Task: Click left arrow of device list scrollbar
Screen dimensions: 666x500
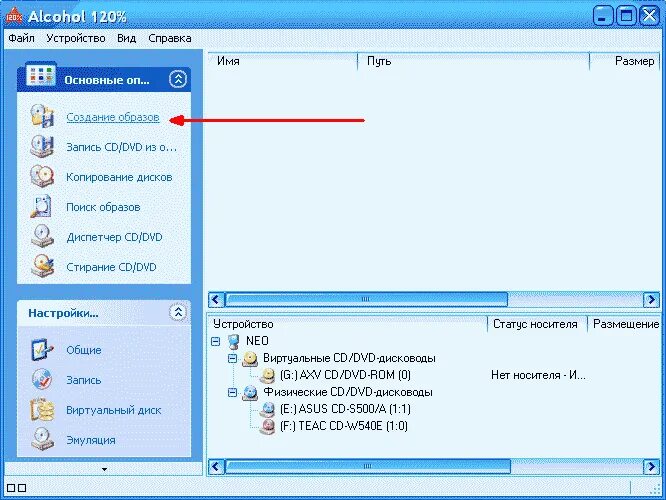Action: point(216,466)
